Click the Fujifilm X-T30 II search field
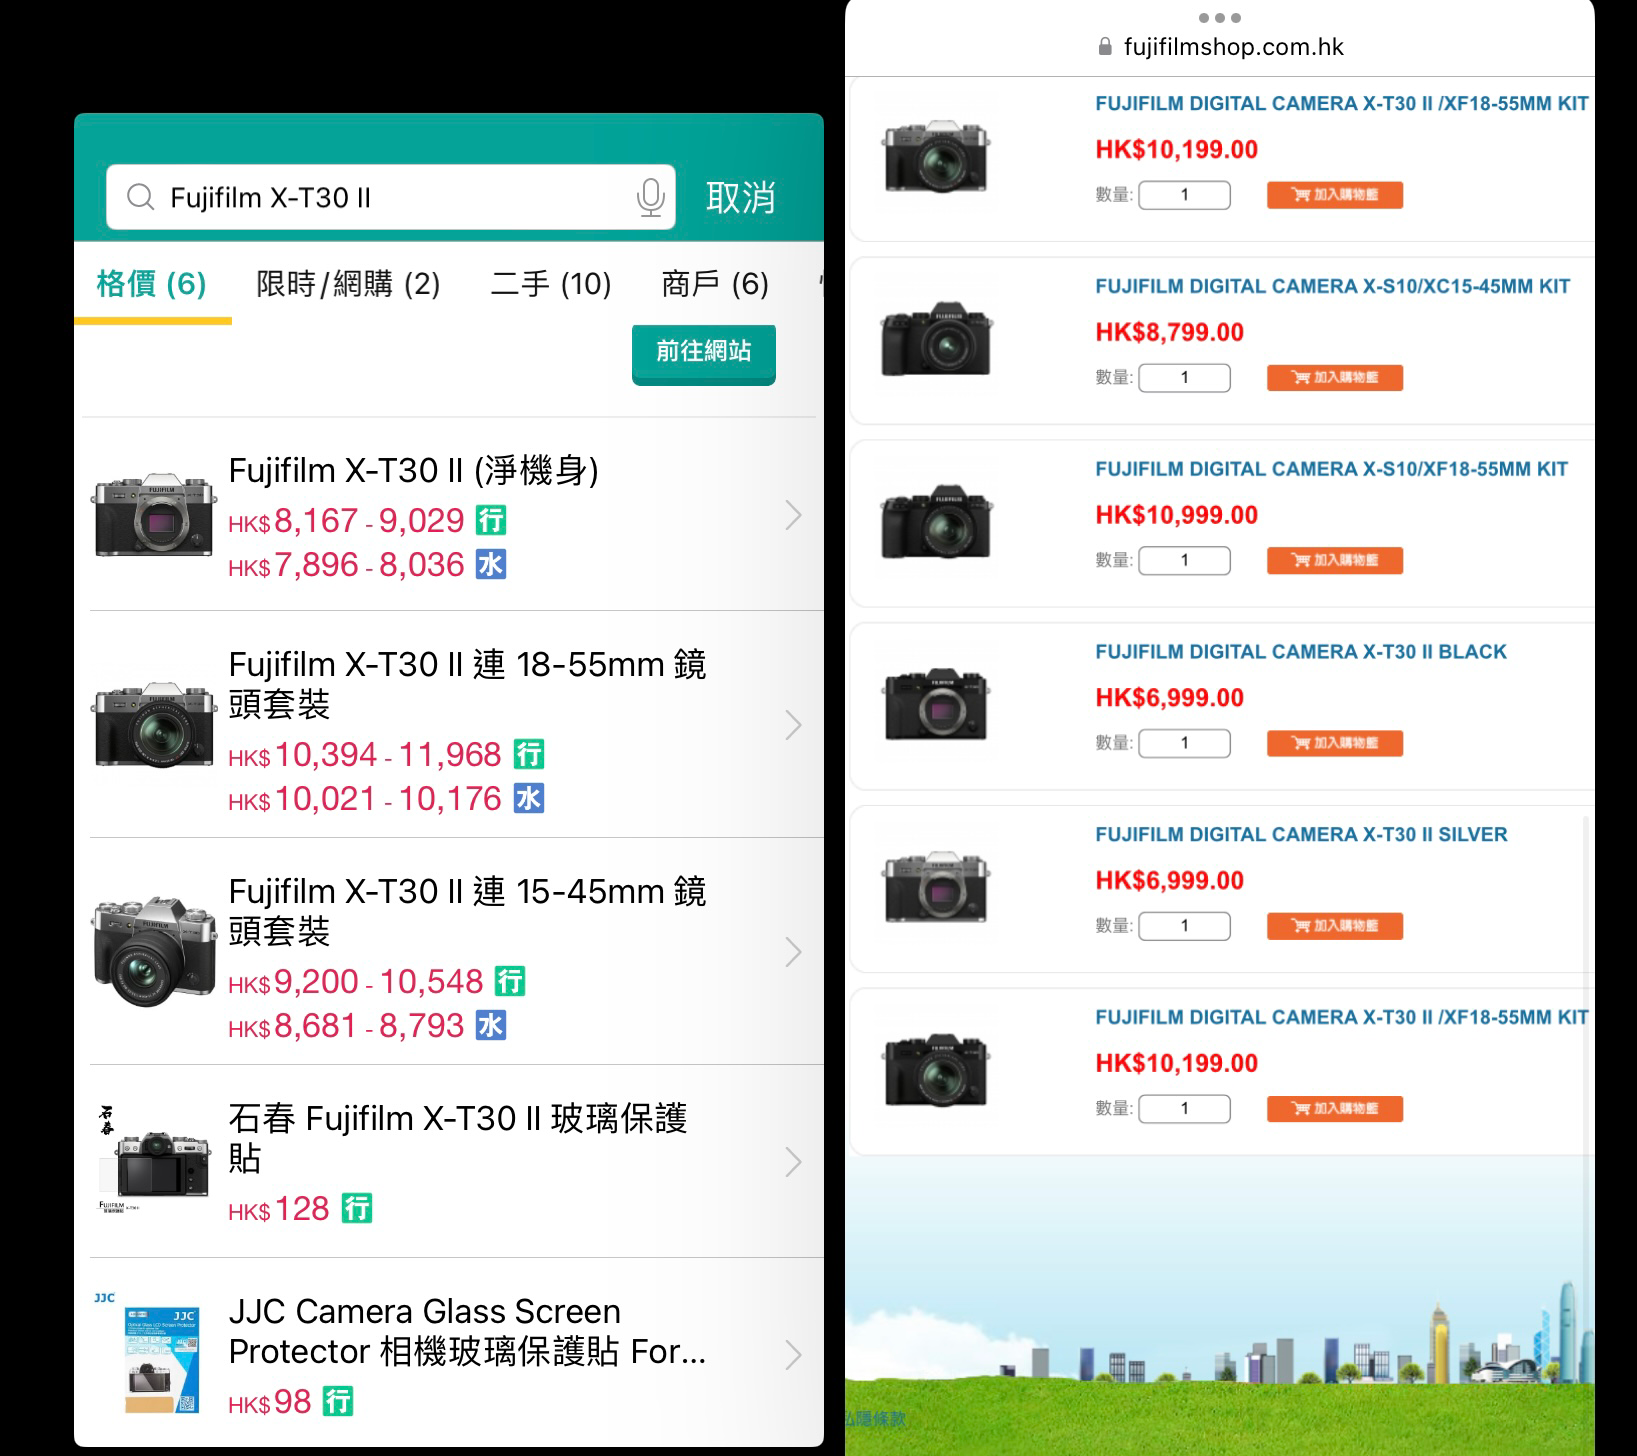The image size is (1637, 1456). tap(391, 197)
